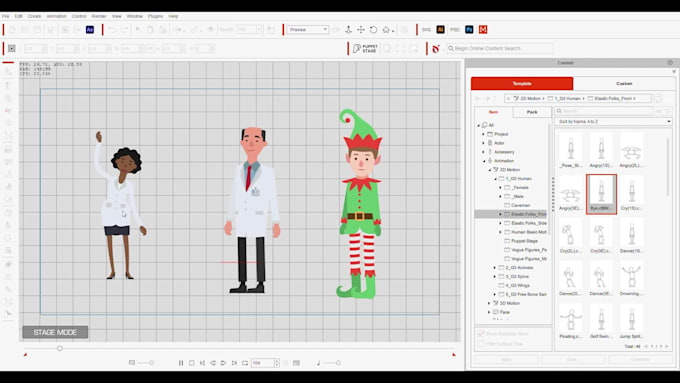
Task: Click the music note volume icon
Action: (x=318, y=363)
